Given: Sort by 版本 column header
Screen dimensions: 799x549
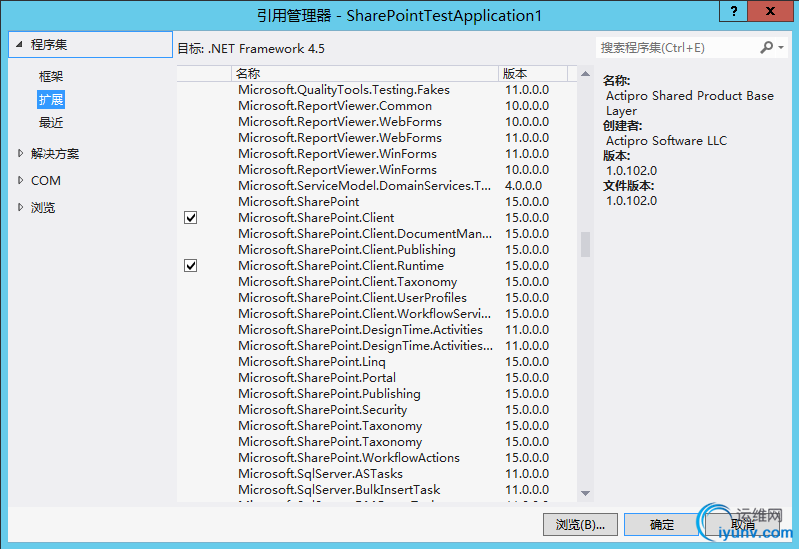Looking at the screenshot, I should point(532,73).
